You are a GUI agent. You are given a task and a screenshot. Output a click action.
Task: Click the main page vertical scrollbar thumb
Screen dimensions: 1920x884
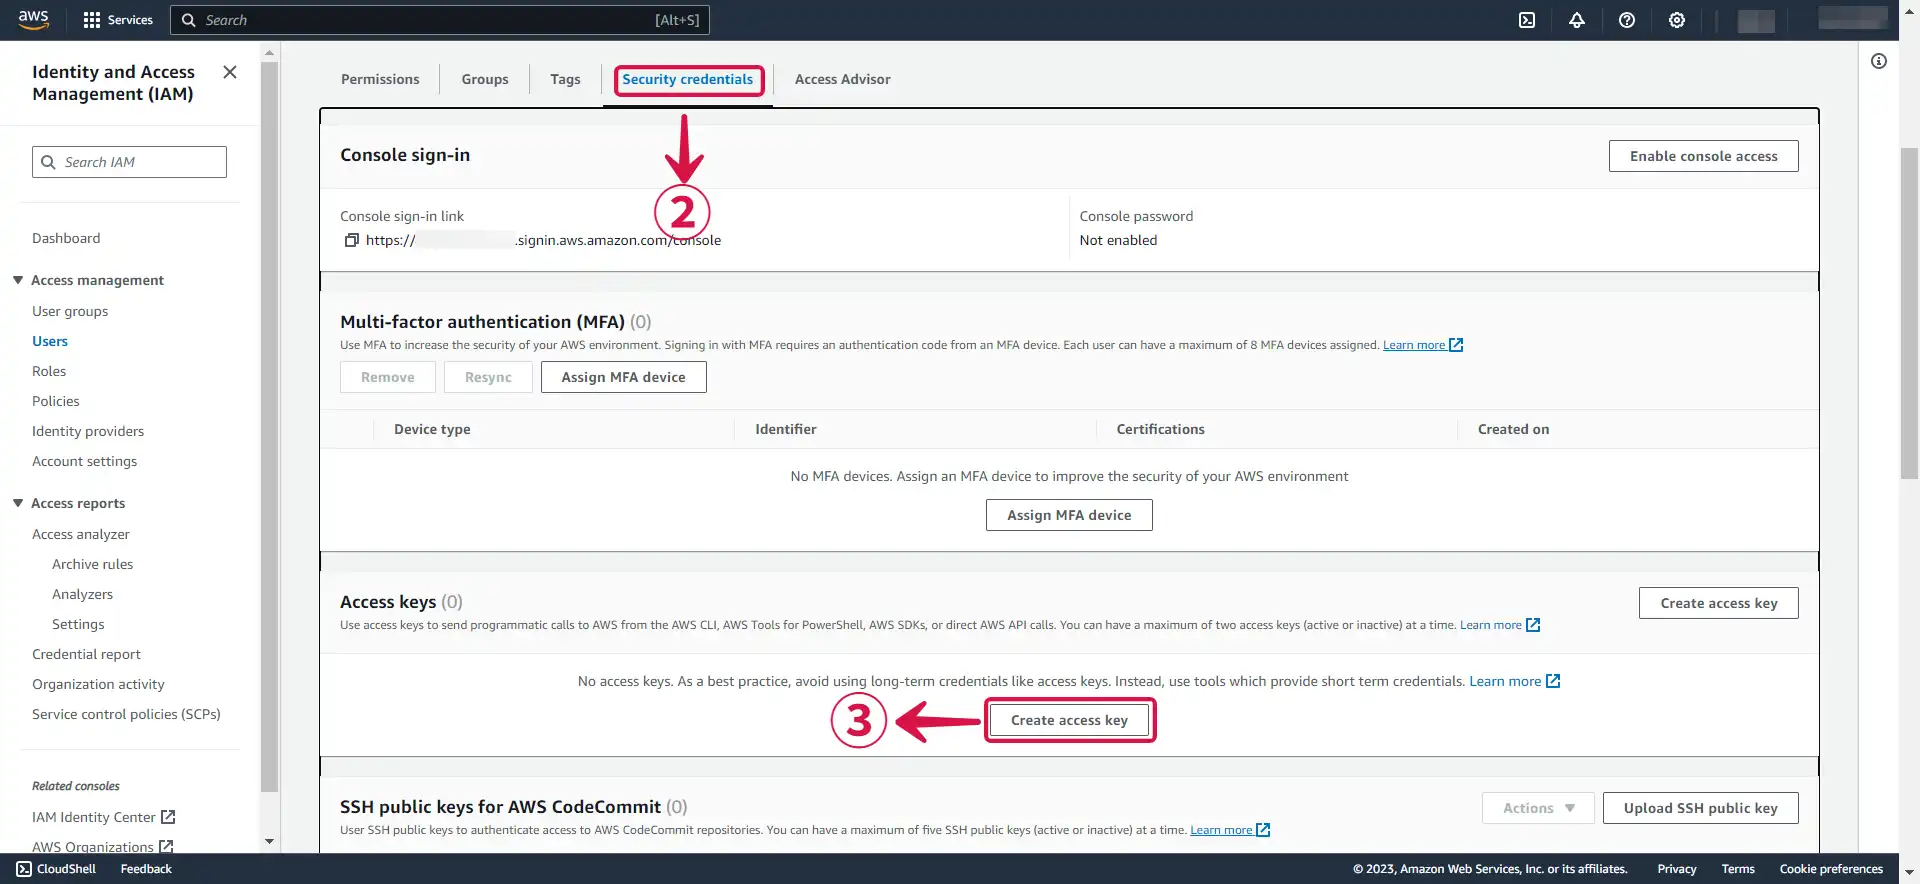tap(1909, 313)
